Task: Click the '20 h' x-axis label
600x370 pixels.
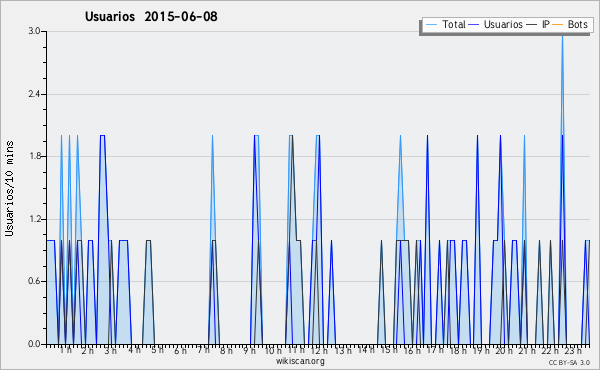Action: click(x=504, y=350)
